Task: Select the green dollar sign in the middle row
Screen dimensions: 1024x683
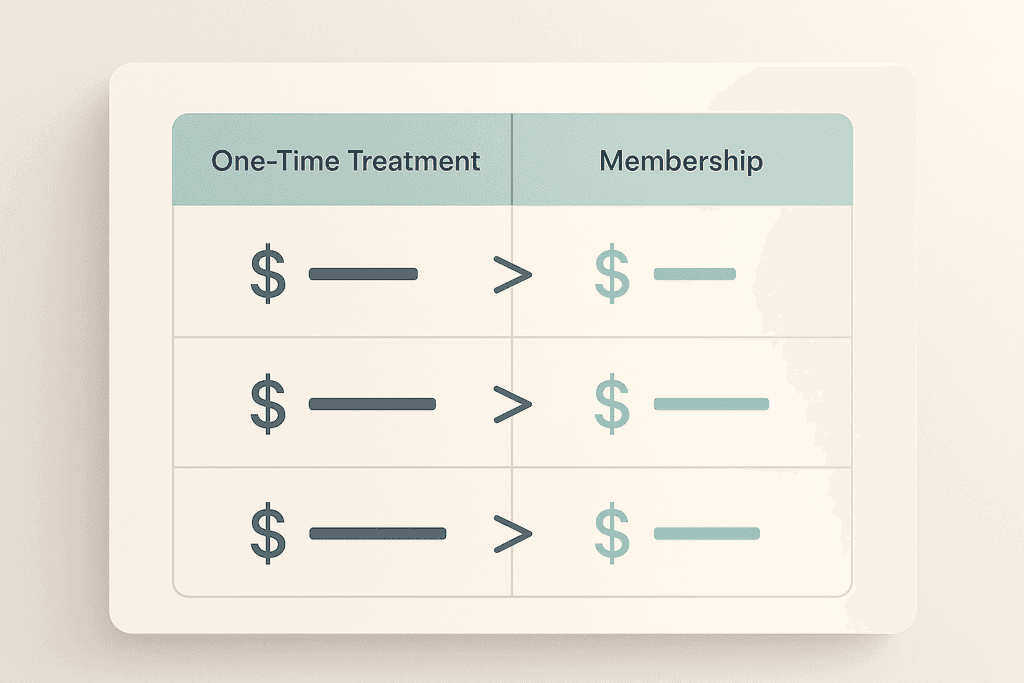Action: 612,404
